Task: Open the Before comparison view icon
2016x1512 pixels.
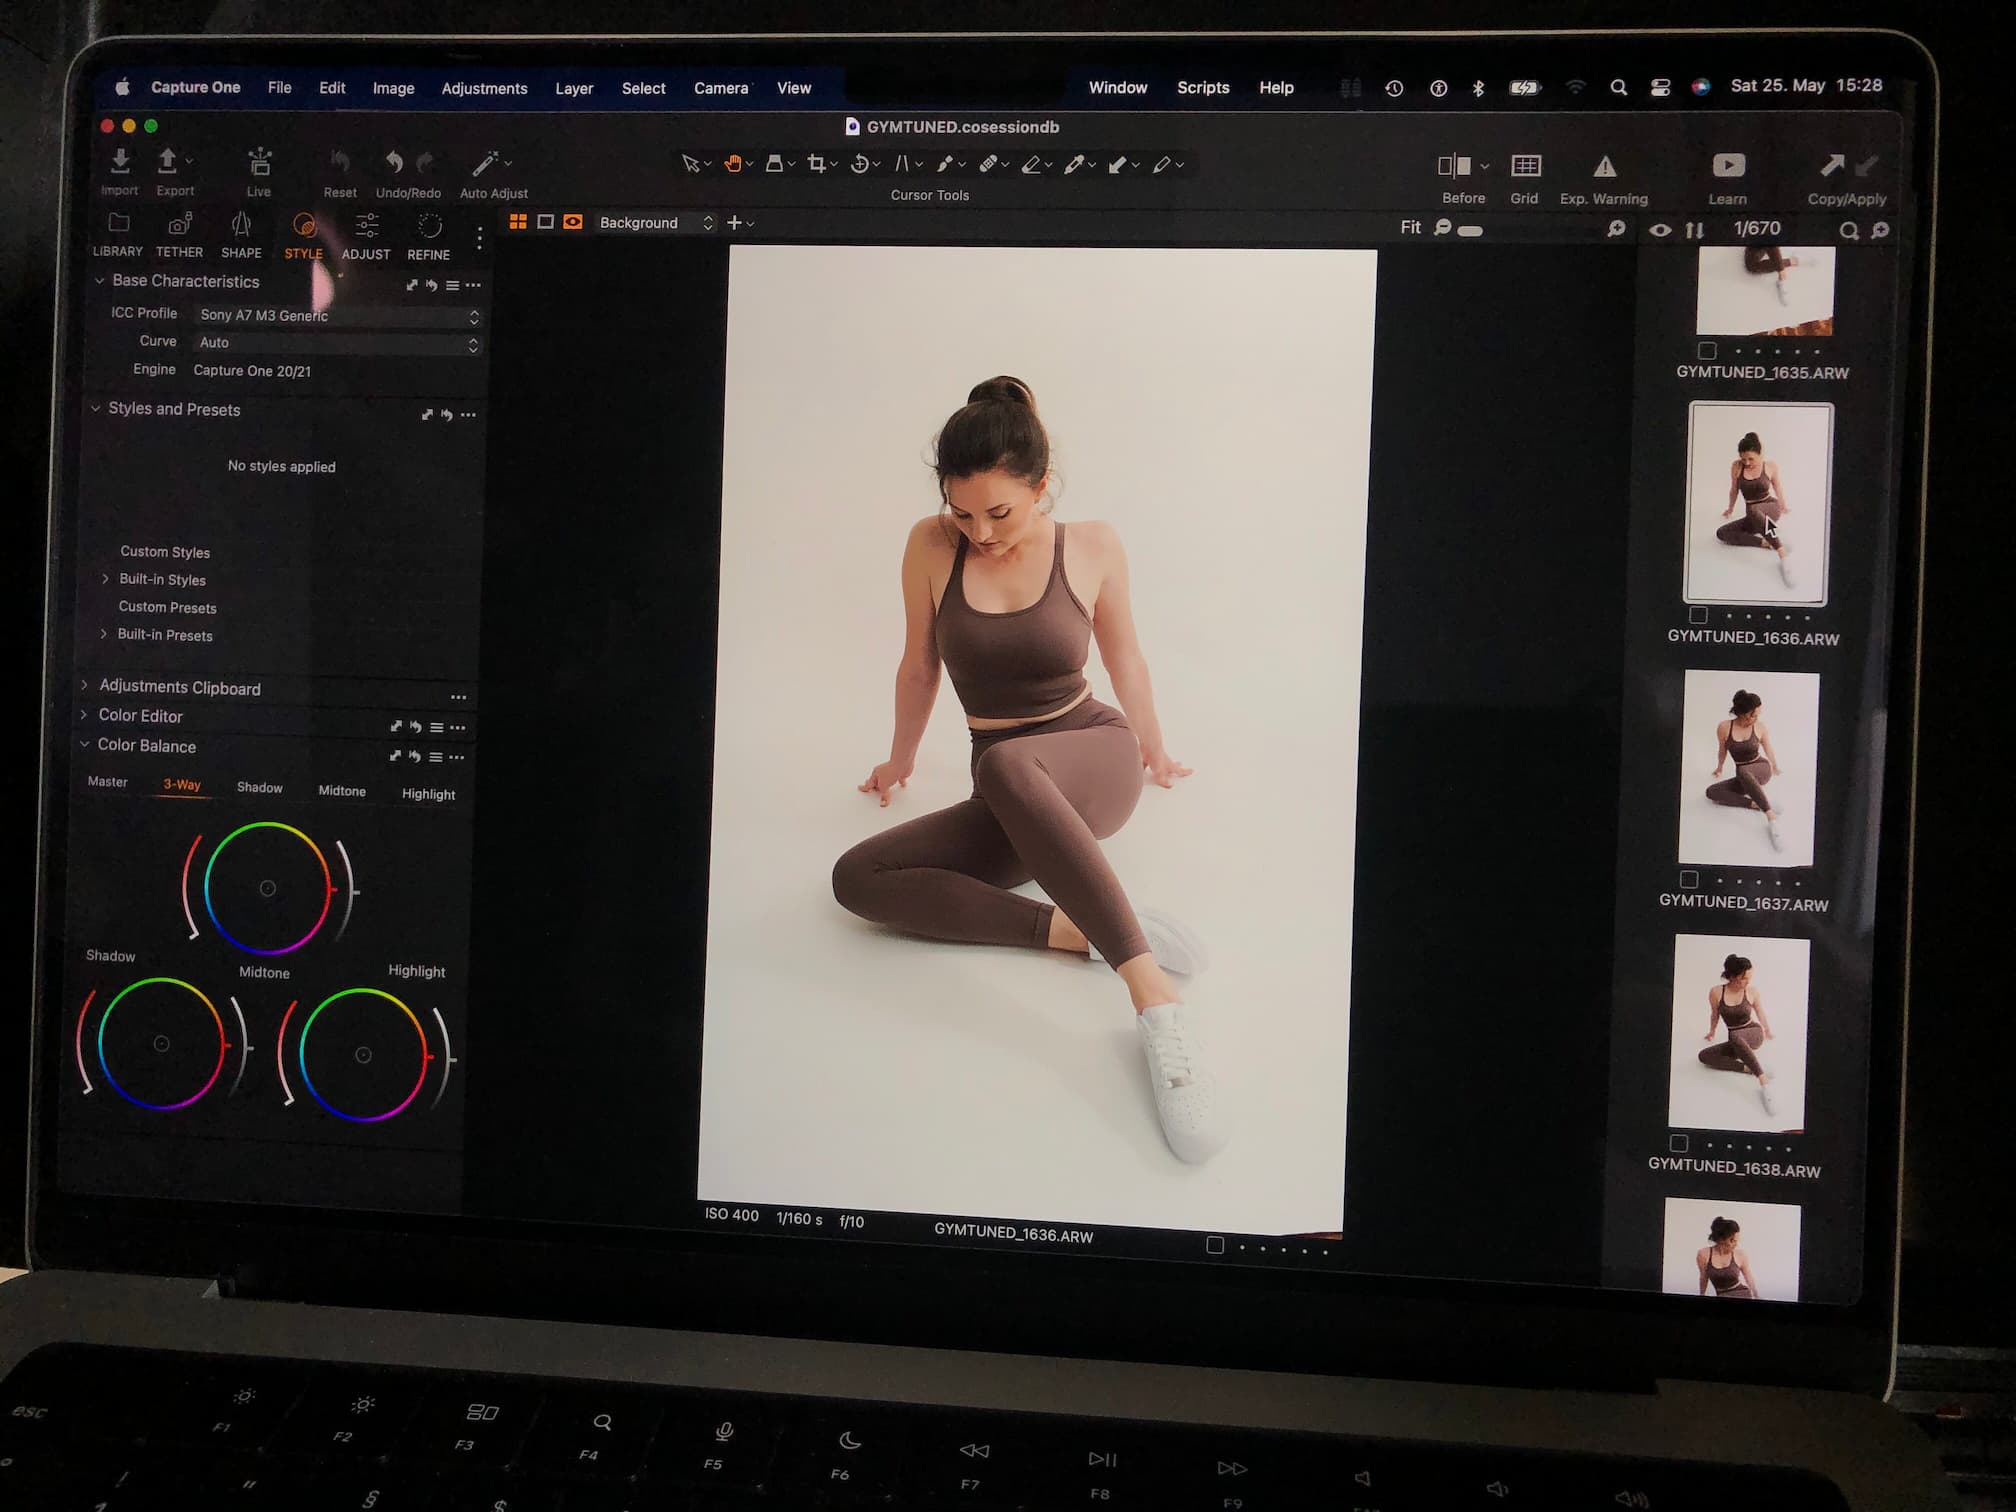Action: tap(1455, 166)
